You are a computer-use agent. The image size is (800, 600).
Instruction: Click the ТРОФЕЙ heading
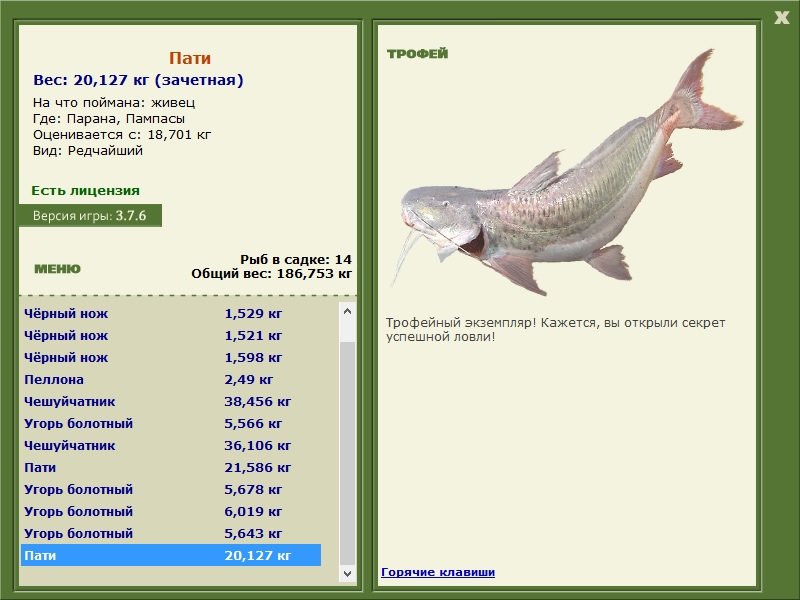[417, 53]
